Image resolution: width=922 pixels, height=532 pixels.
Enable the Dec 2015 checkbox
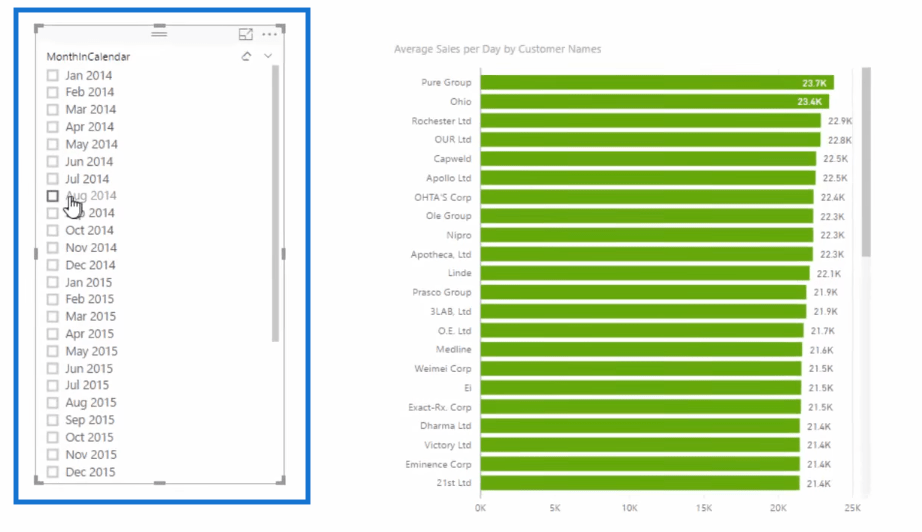(53, 472)
